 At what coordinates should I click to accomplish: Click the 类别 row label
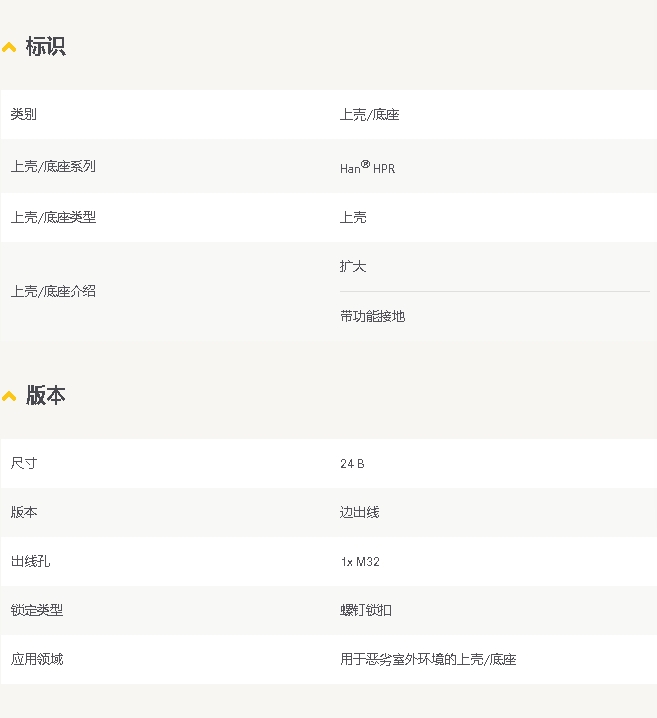click(x=24, y=115)
